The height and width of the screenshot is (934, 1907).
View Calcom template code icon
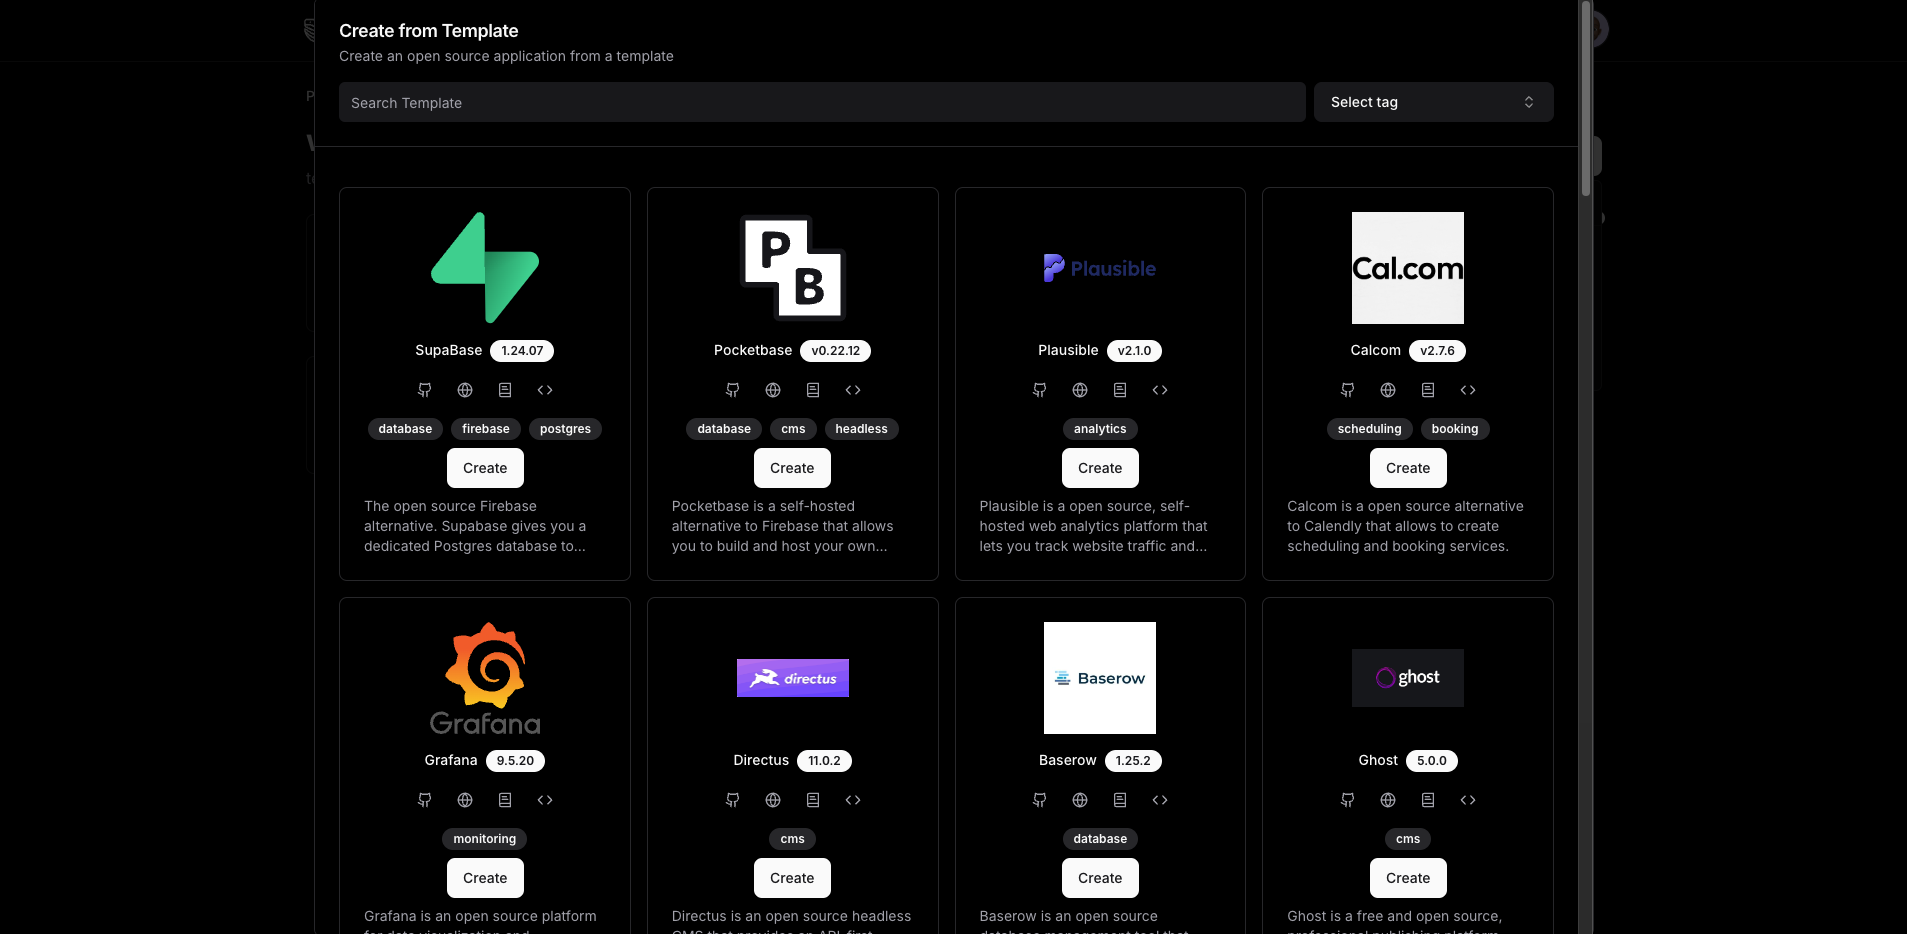(1468, 390)
